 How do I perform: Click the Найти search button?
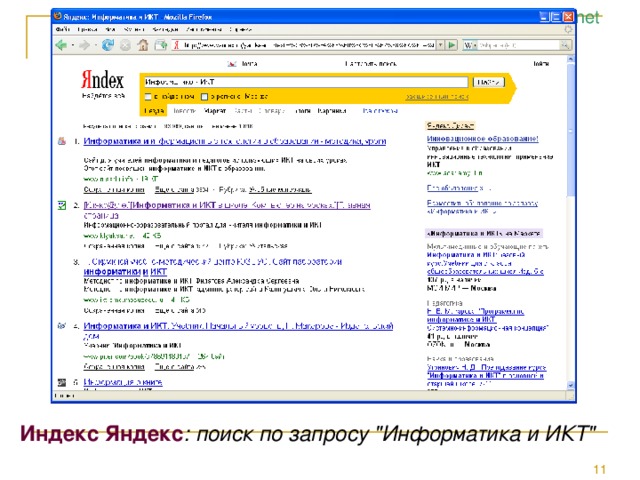click(488, 82)
